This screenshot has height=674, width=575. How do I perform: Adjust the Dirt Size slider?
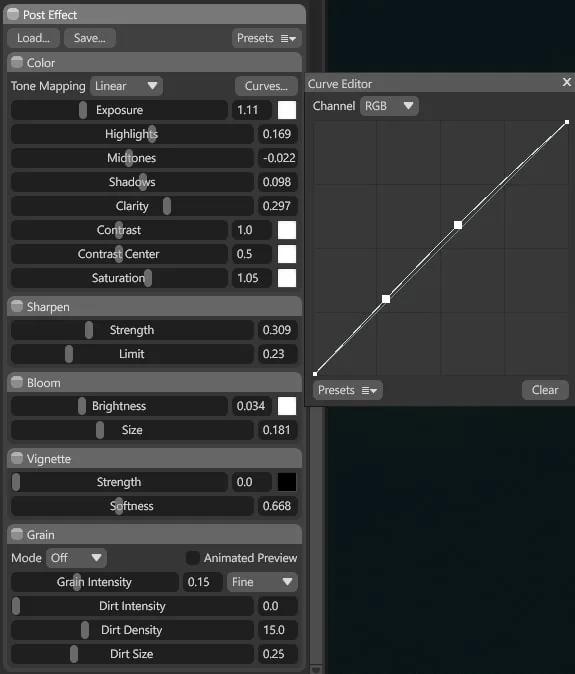click(x=132, y=654)
